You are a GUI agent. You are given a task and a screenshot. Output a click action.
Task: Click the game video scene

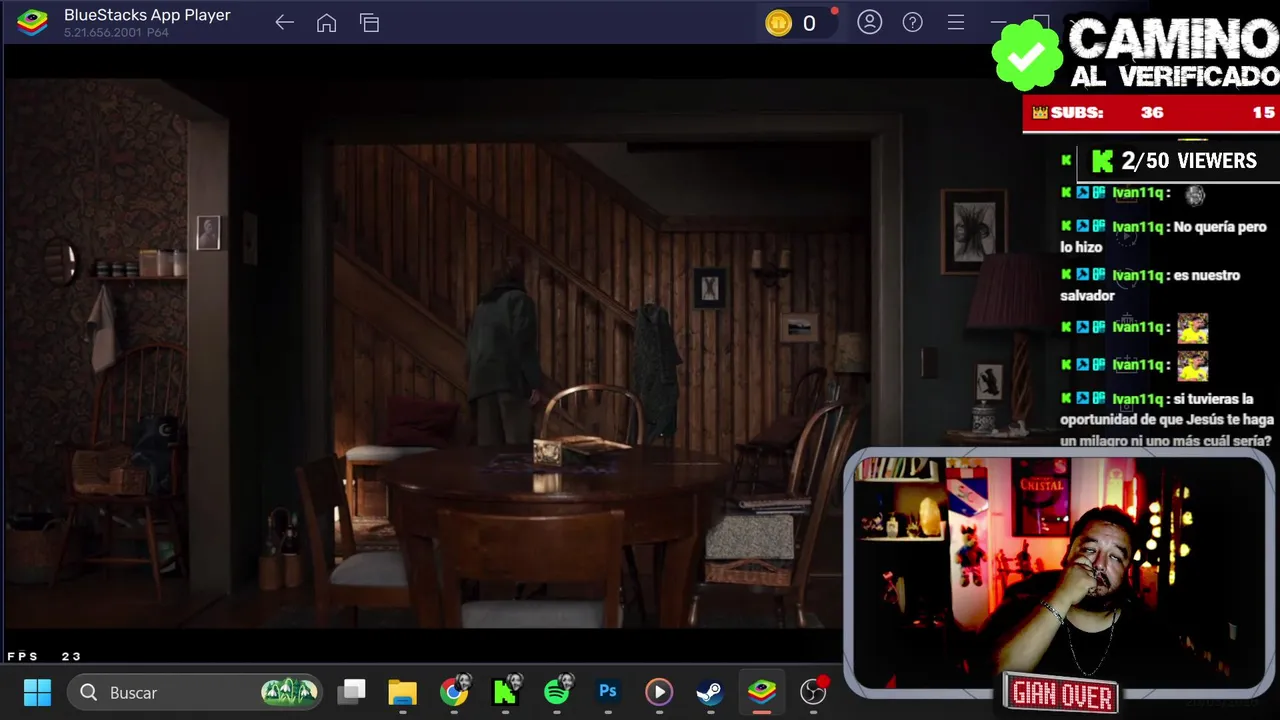(424, 353)
